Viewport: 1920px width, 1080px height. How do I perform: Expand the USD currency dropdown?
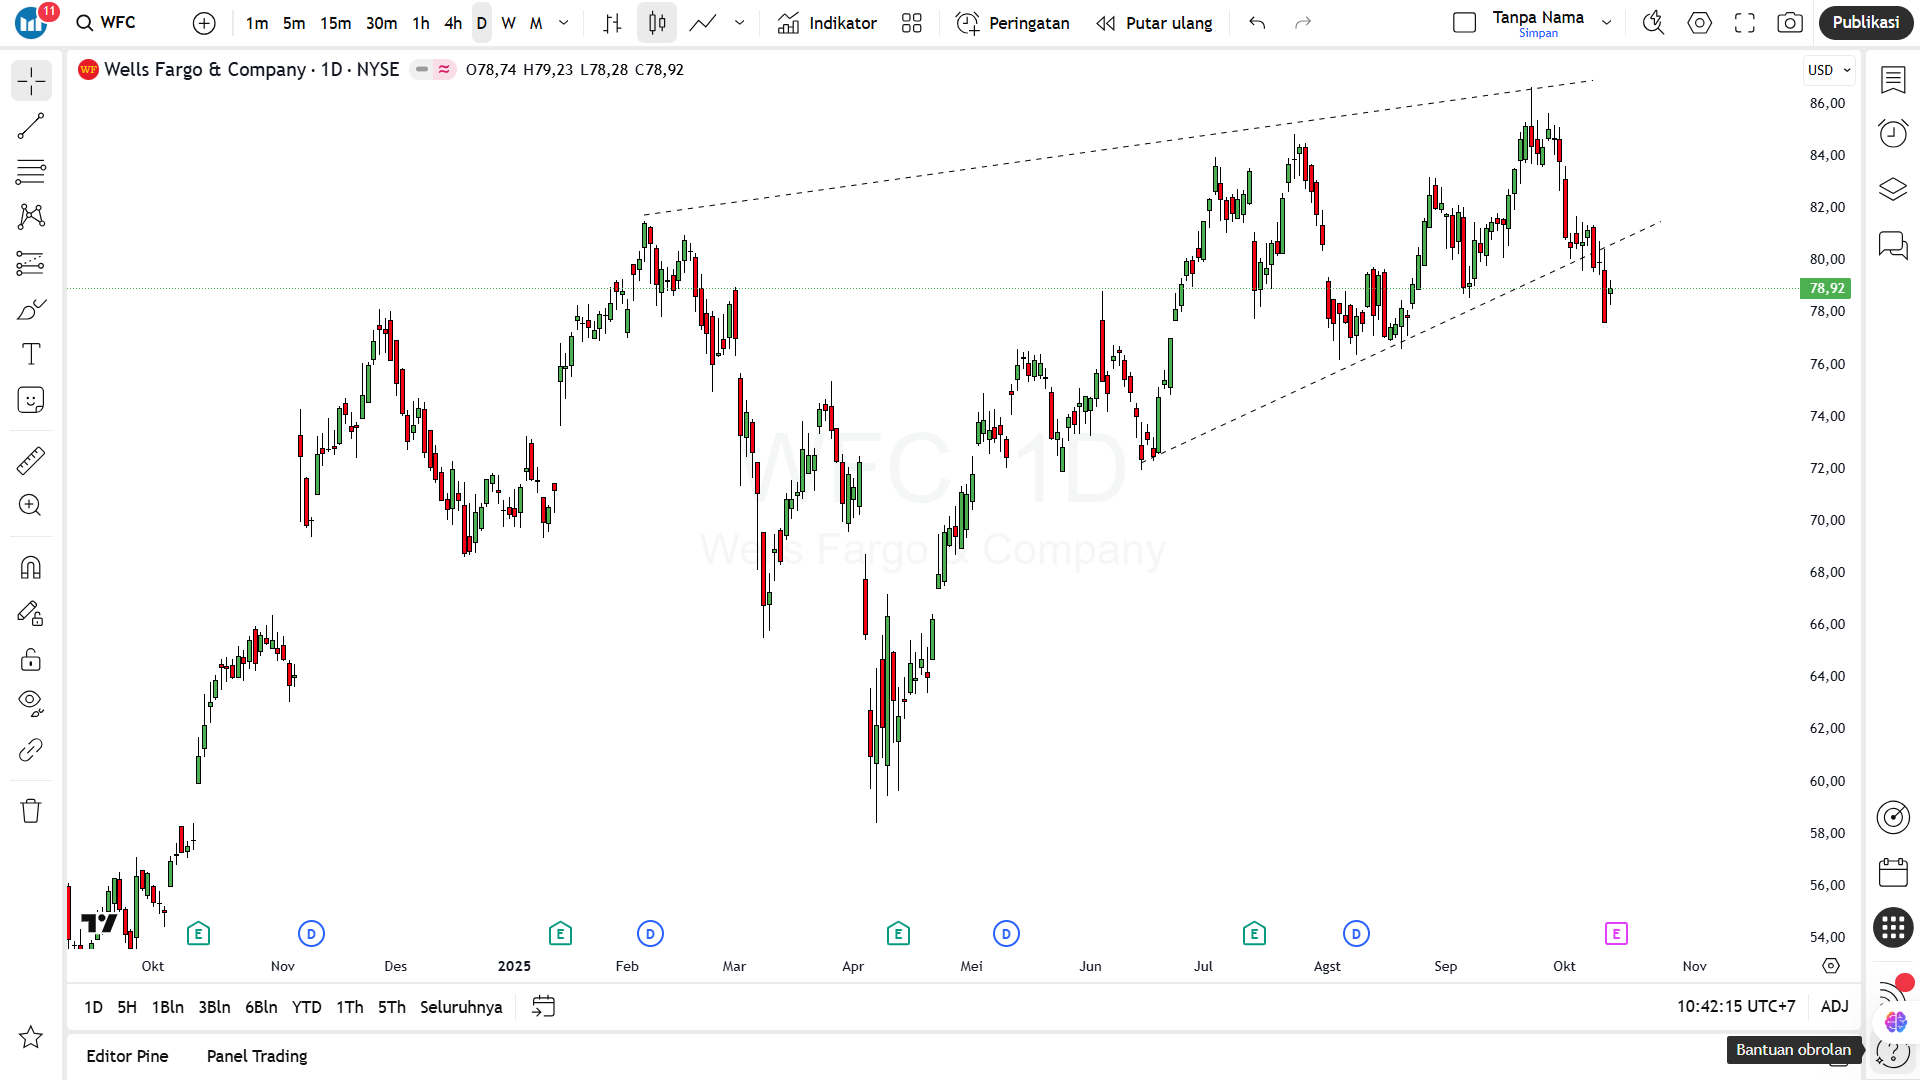tap(1829, 70)
